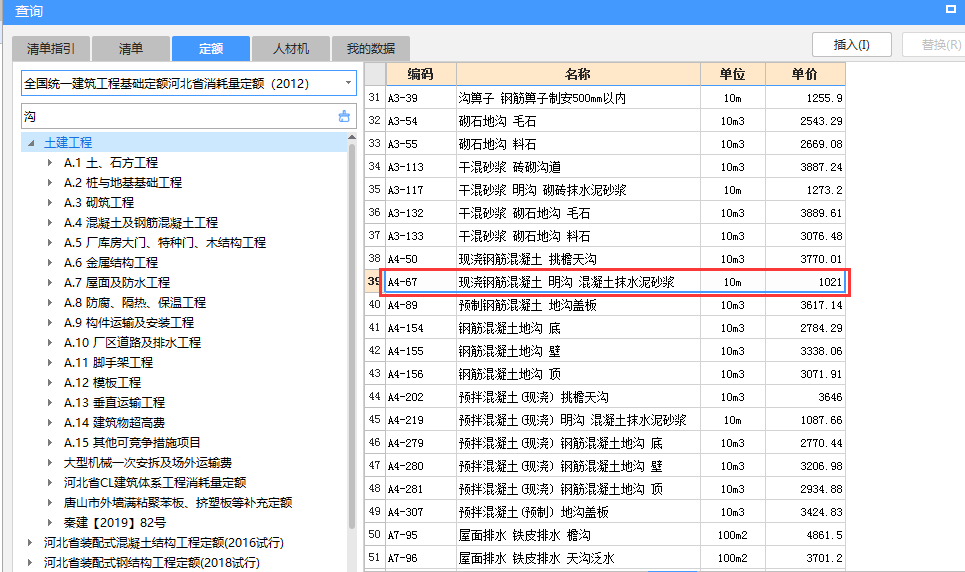Select A.13 垂直运输工程 item
965x572 pixels.
[x=114, y=403]
